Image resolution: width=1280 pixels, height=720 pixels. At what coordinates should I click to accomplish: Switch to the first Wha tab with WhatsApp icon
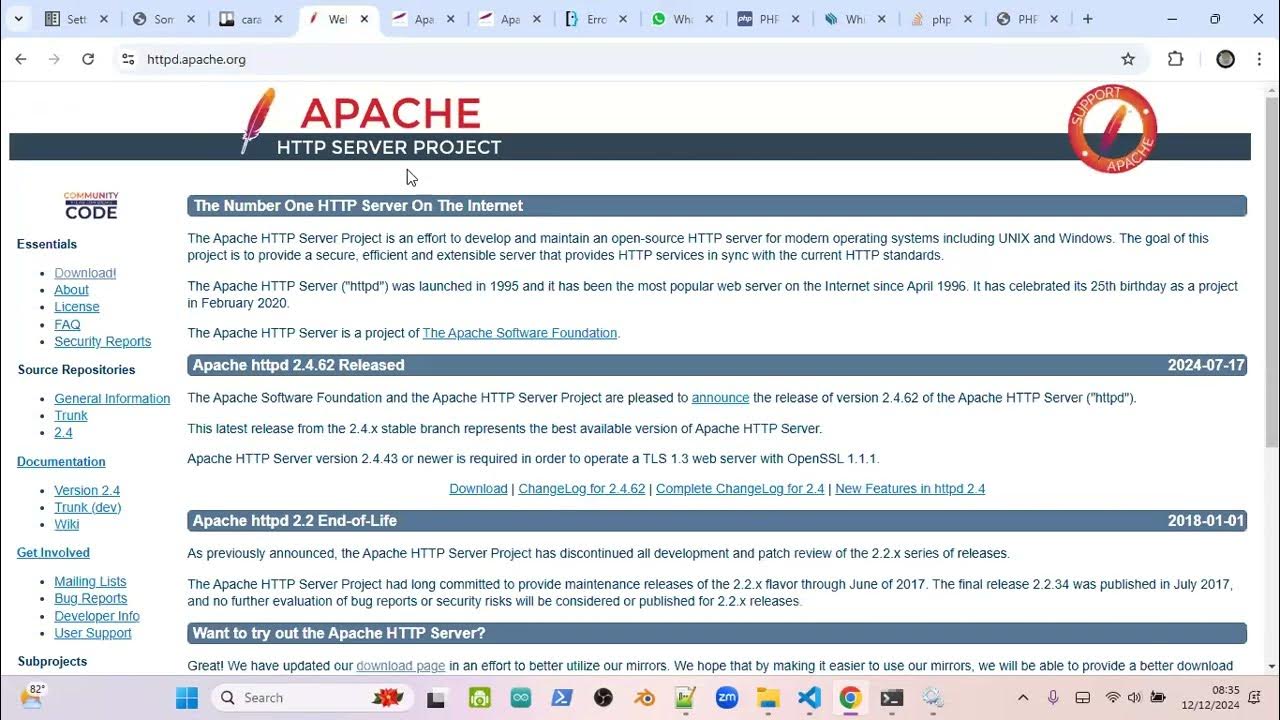[683, 19]
